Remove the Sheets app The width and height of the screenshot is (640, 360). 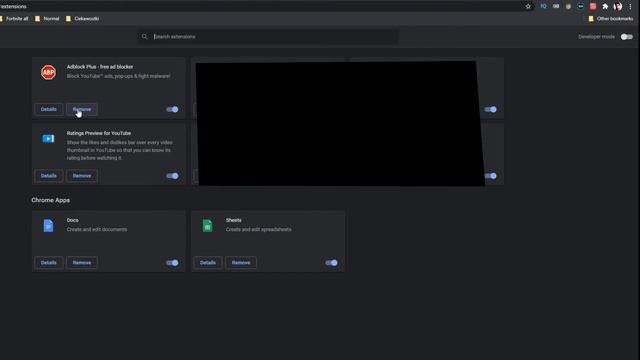coord(241,262)
